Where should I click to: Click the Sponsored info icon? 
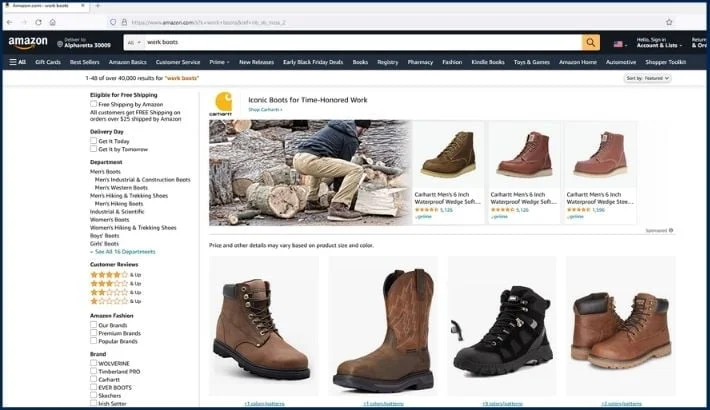[x=671, y=231]
